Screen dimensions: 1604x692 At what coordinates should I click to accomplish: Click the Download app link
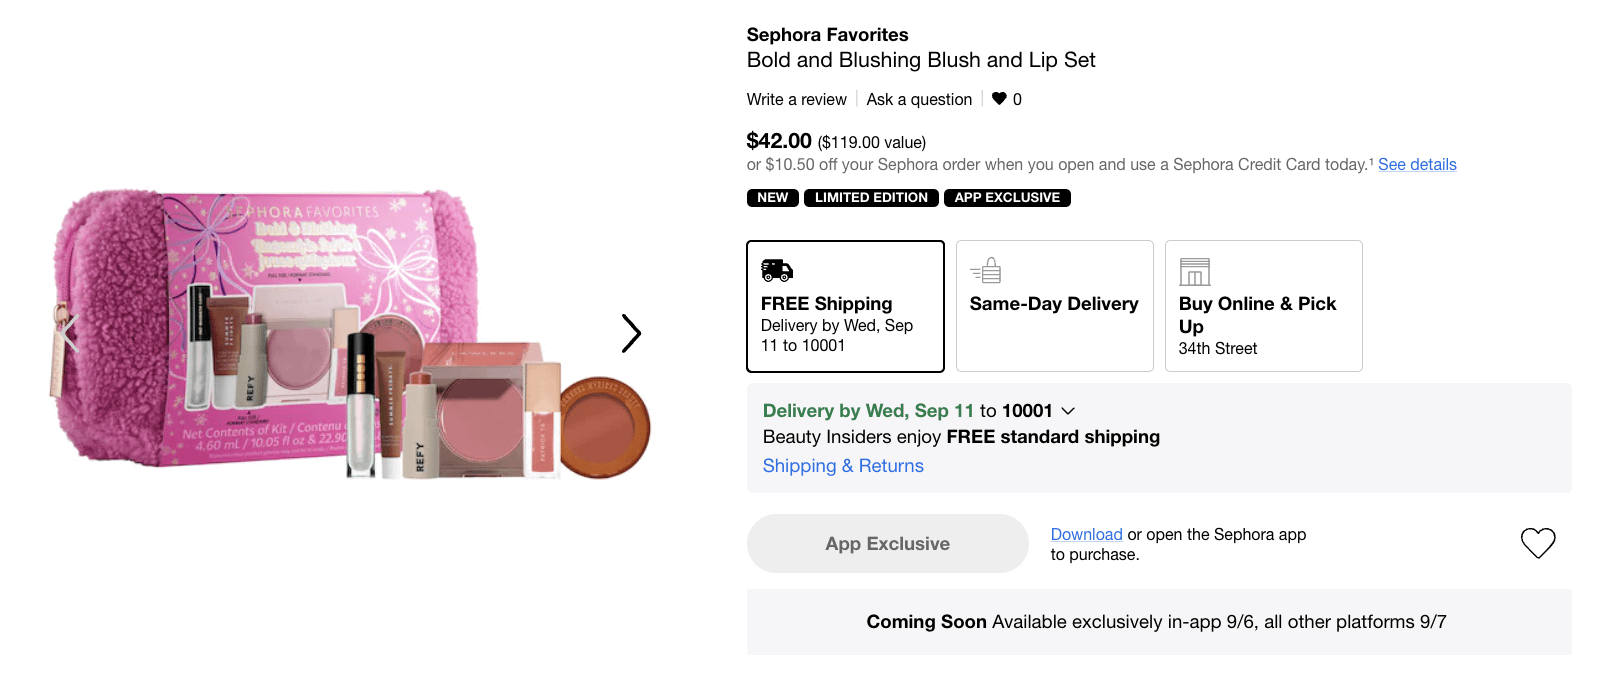1086,535
